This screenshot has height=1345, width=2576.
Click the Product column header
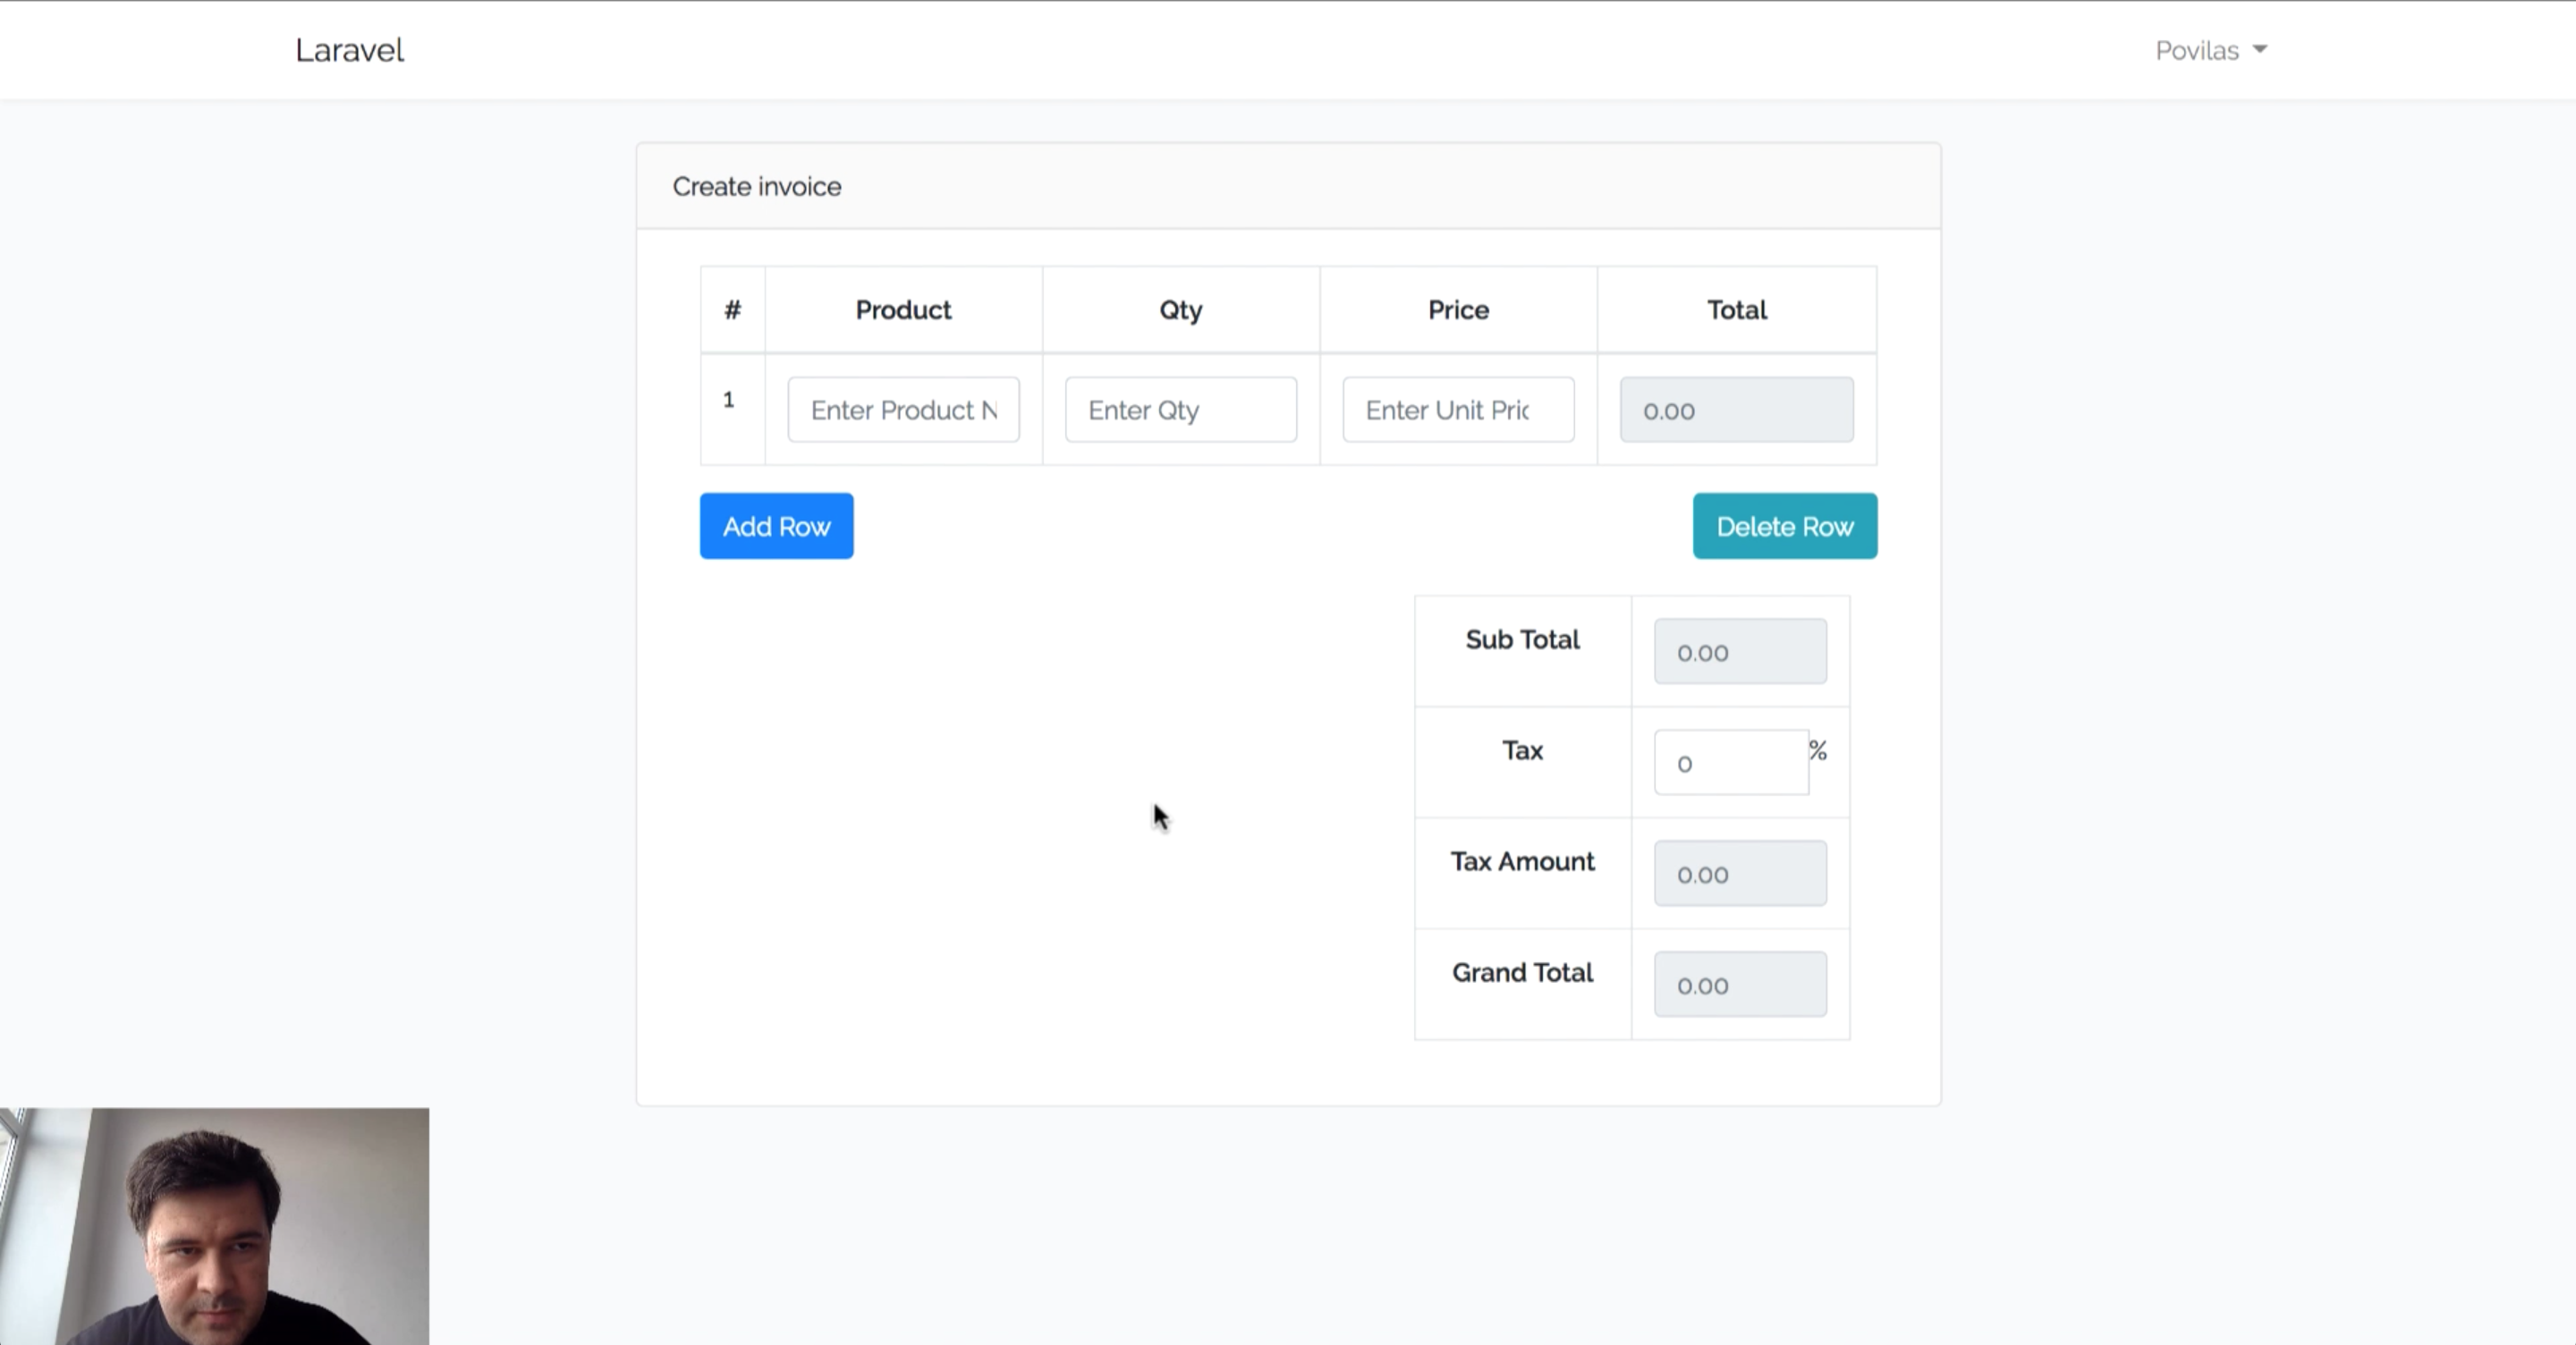pyautogui.click(x=903, y=309)
